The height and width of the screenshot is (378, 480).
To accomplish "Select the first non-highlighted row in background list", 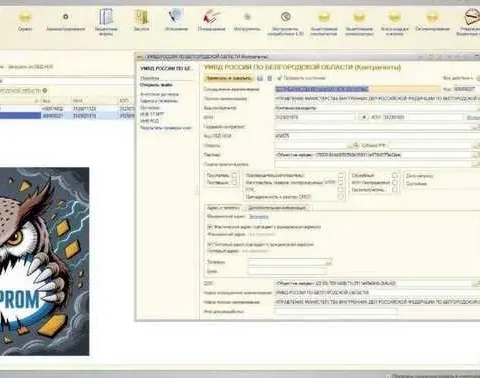I will click(67, 109).
